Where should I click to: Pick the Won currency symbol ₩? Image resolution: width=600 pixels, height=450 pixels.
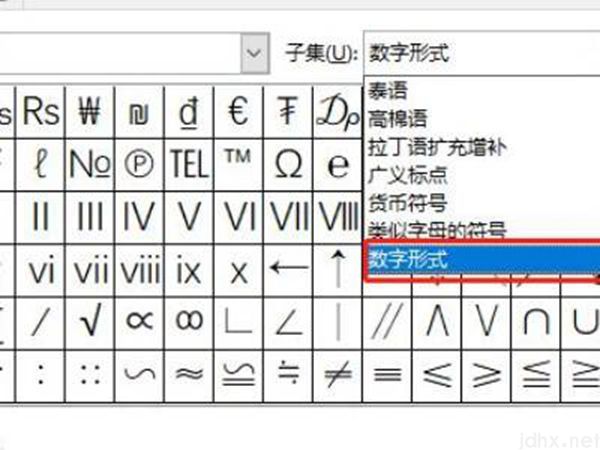(90, 112)
